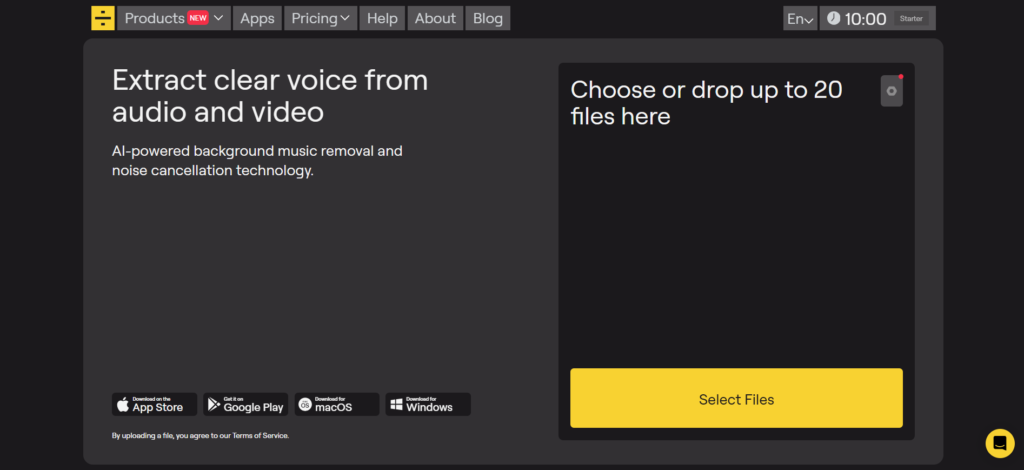Click the yellow site logo icon
Viewport: 1024px width, 470px height.
click(x=102, y=18)
